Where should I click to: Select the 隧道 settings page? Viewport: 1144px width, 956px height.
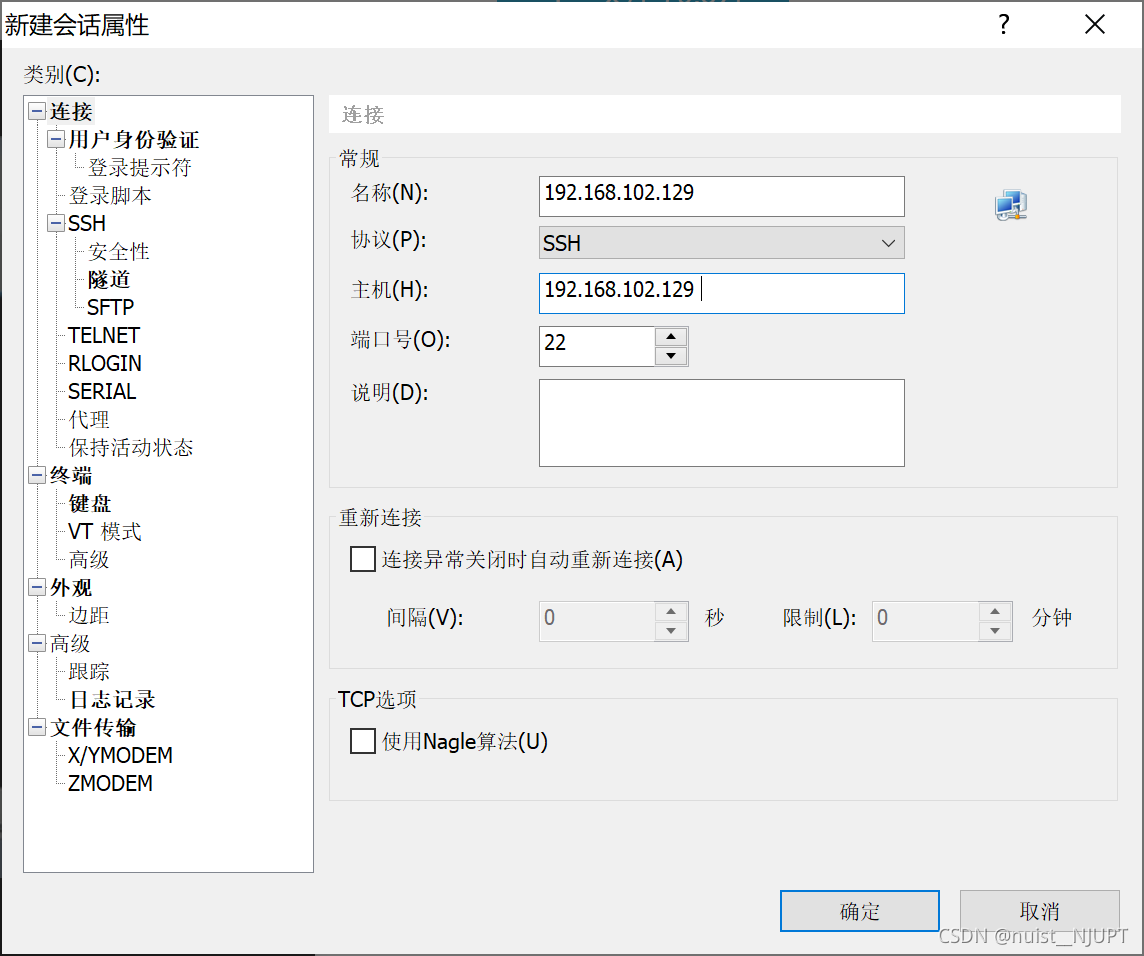[x=108, y=279]
